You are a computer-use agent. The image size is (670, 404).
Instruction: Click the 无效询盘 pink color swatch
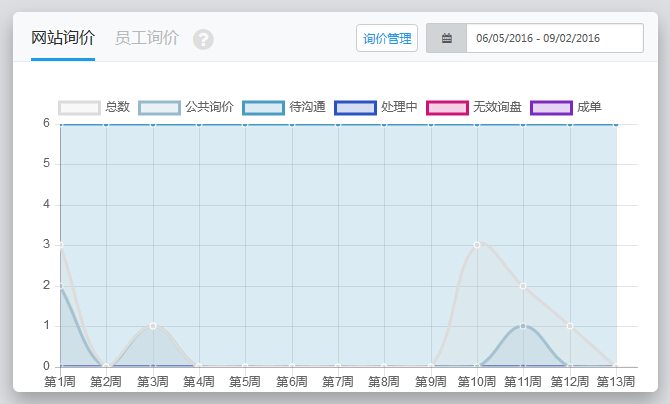coord(447,107)
